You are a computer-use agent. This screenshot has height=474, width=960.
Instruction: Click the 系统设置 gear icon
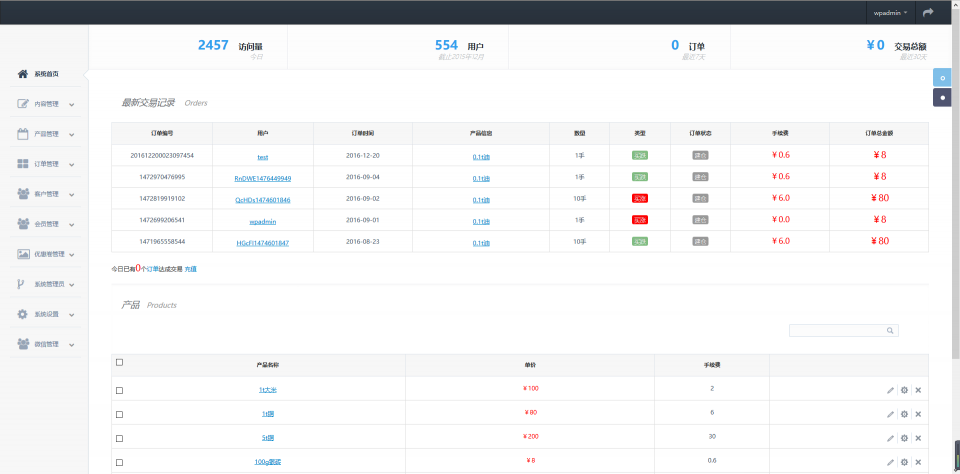tap(23, 314)
